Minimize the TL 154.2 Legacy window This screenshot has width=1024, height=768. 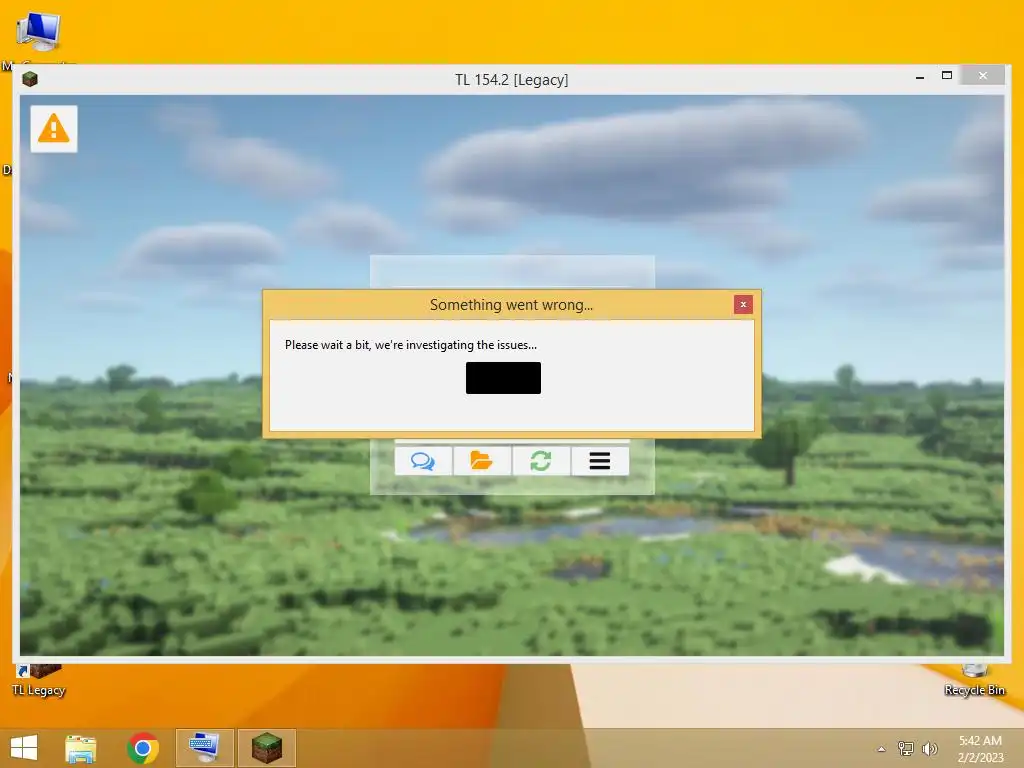920,77
